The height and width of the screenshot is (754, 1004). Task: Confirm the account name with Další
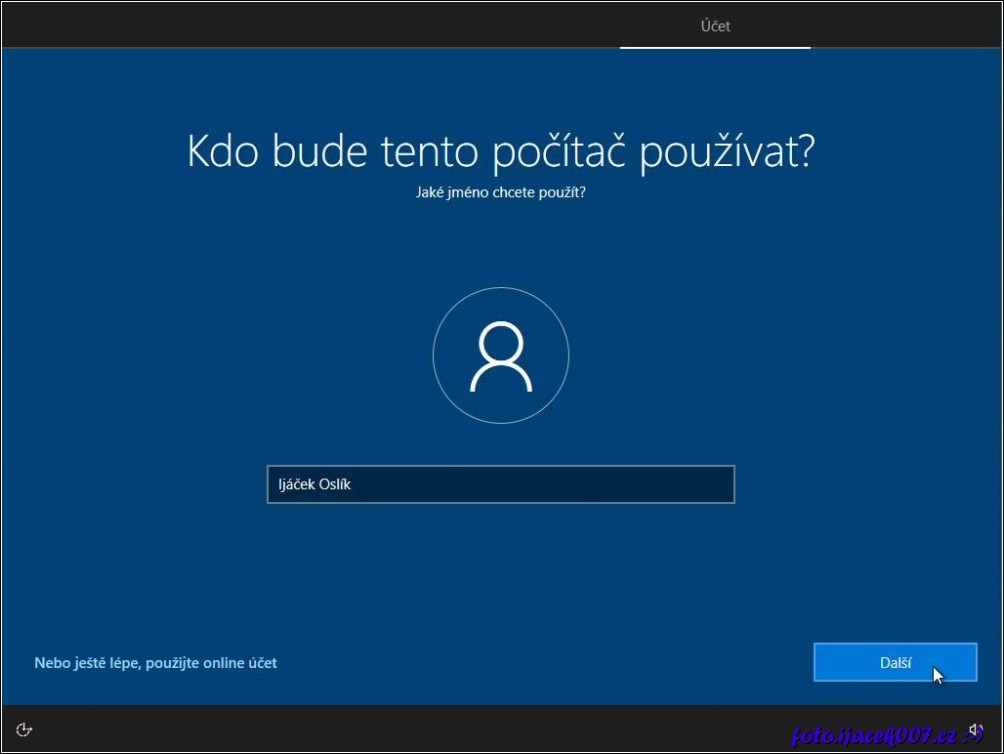pyautogui.click(x=894, y=662)
